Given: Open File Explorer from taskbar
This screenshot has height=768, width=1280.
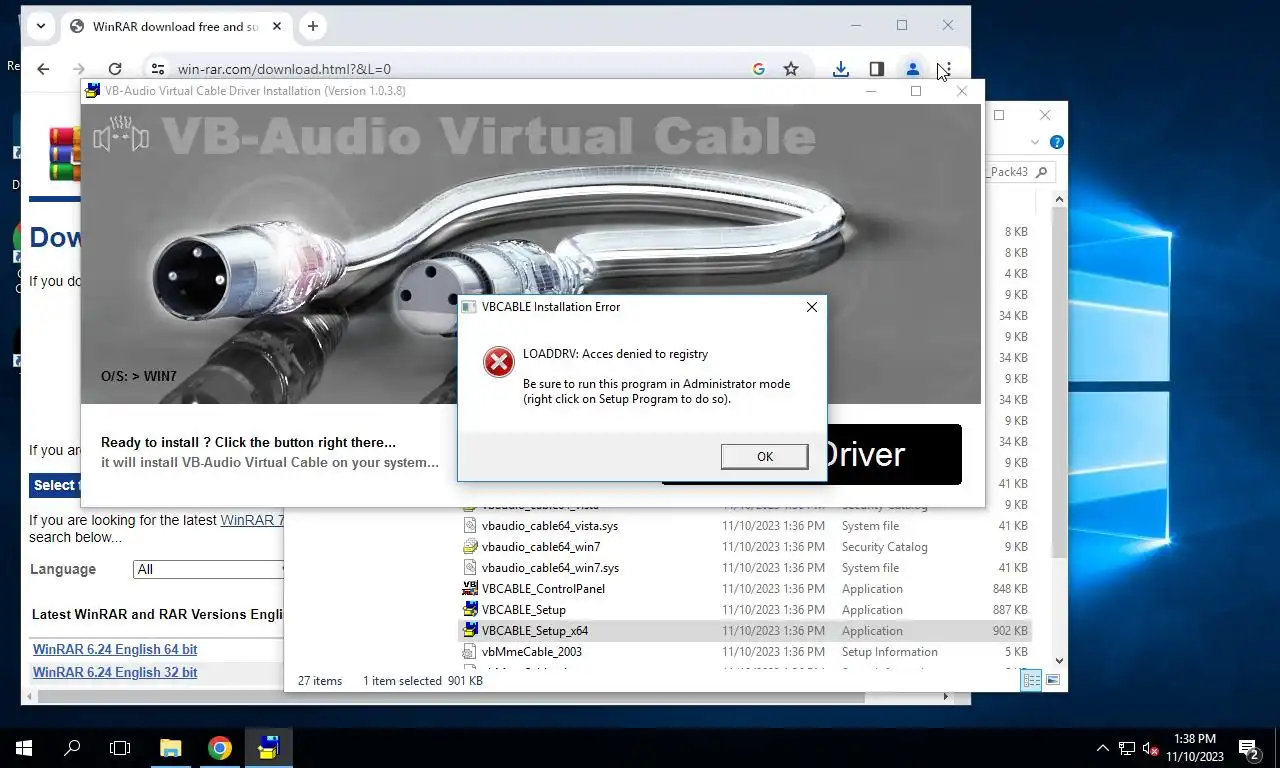Looking at the screenshot, I should click(x=170, y=748).
